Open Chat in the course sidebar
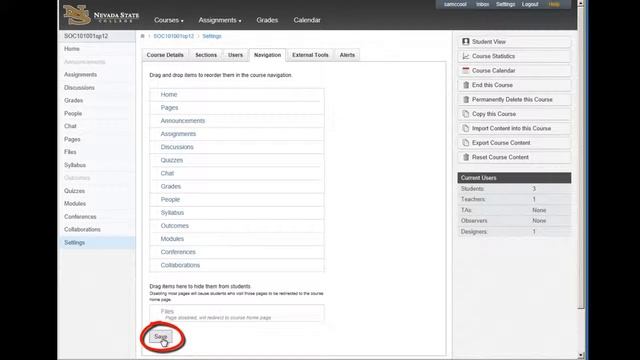Image resolution: width=640 pixels, height=360 pixels. 70,126
